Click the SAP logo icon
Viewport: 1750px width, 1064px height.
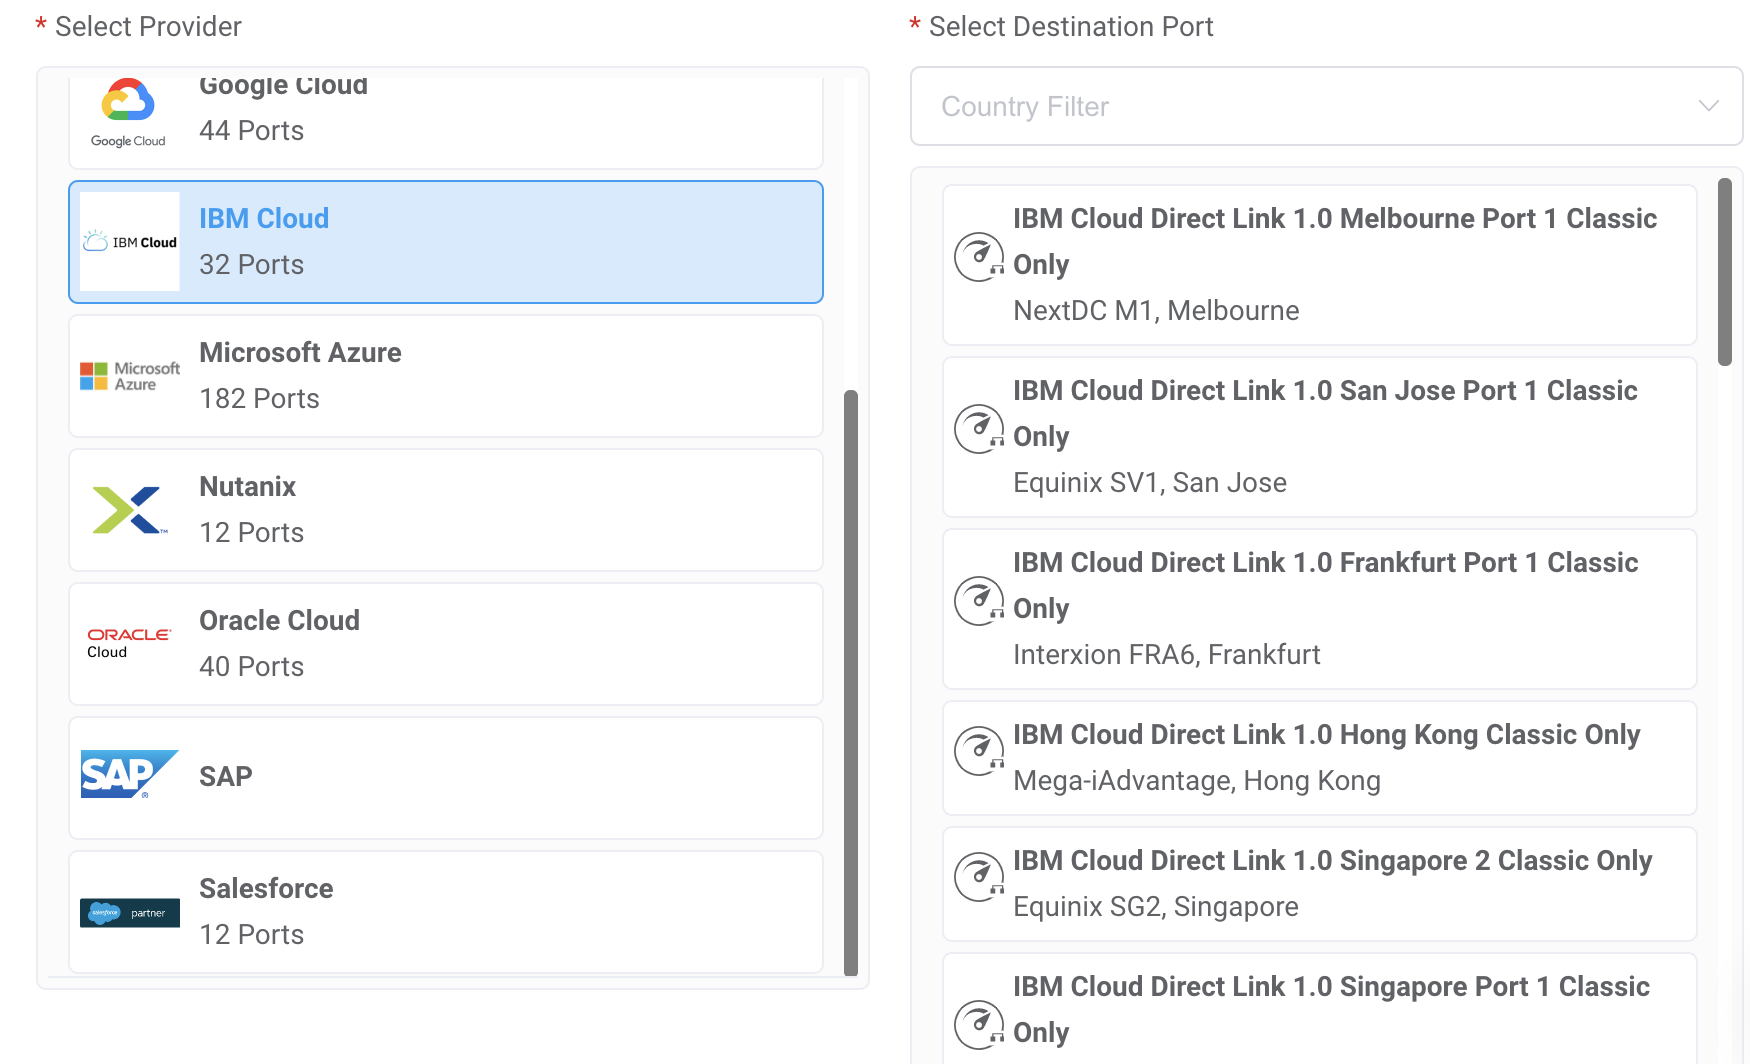[x=130, y=775]
